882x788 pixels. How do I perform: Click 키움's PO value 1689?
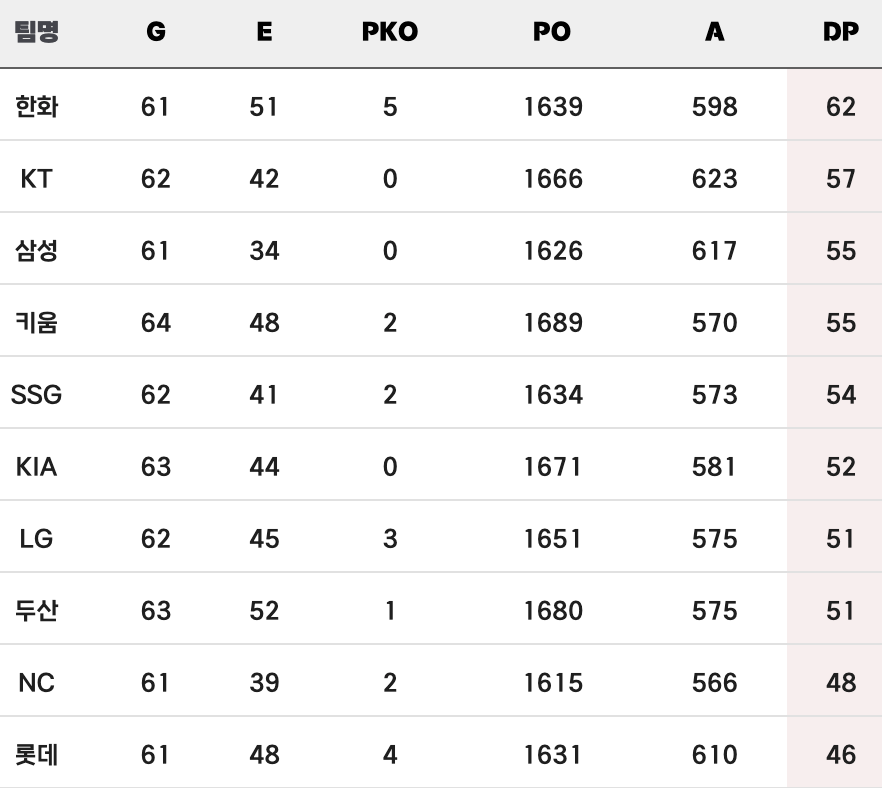tap(553, 323)
